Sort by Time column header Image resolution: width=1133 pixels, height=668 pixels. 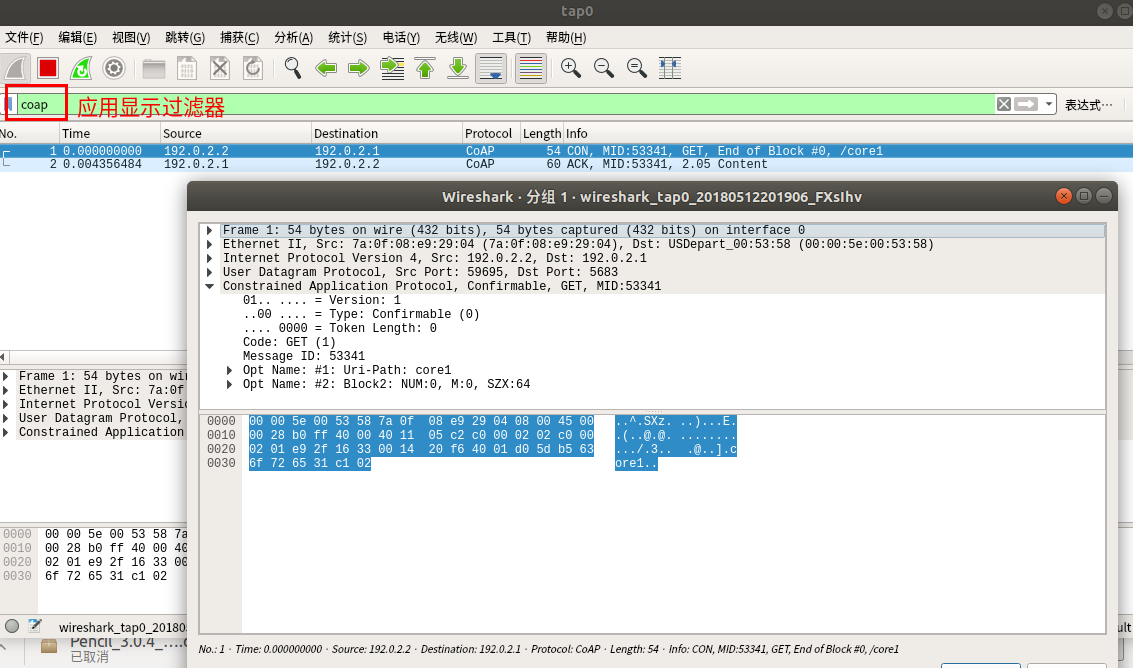pos(109,134)
